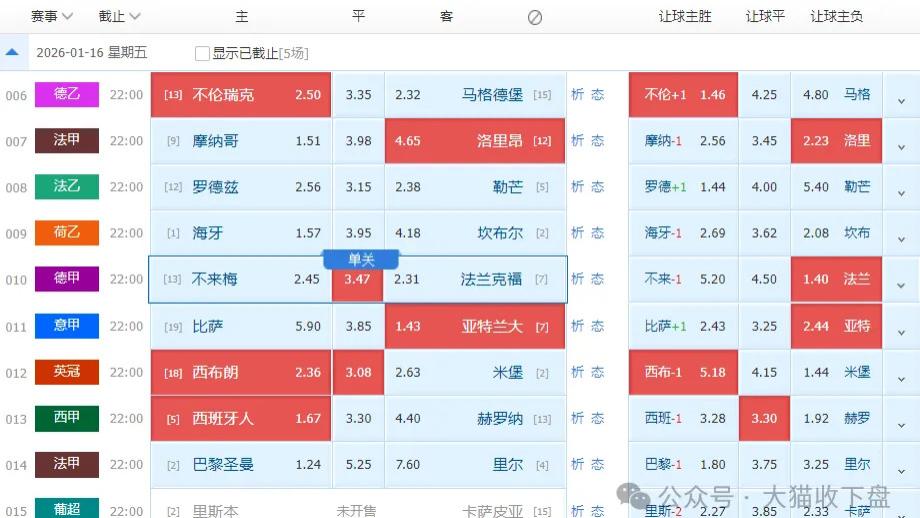
Task: Expand row 009 more options chevron
Action: [x=901, y=239]
